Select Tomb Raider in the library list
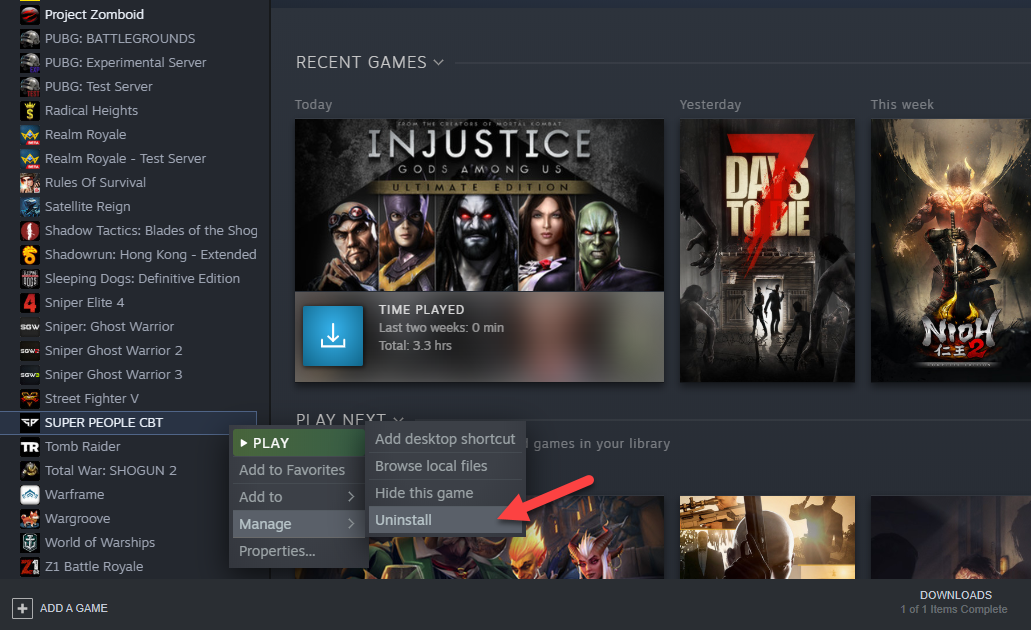The width and height of the screenshot is (1031, 630). pyautogui.click(x=82, y=447)
